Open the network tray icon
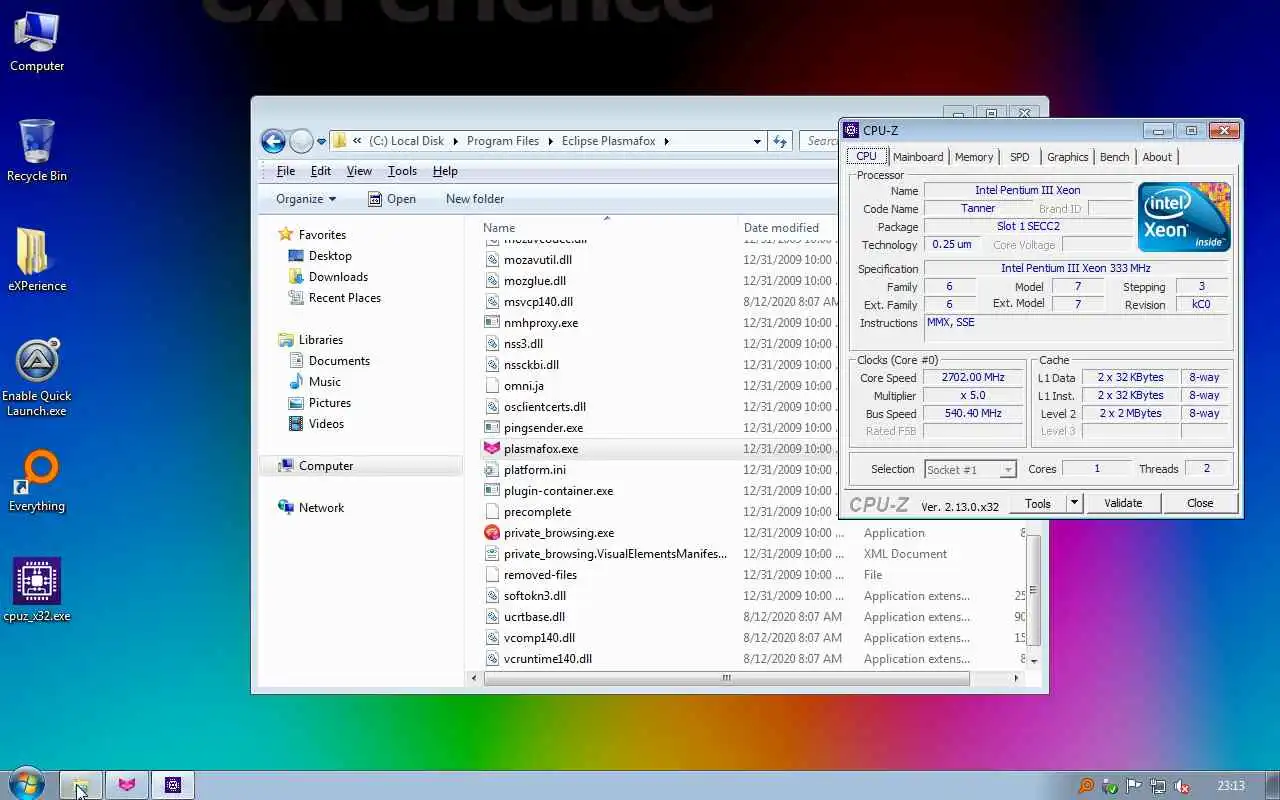 (1158, 786)
